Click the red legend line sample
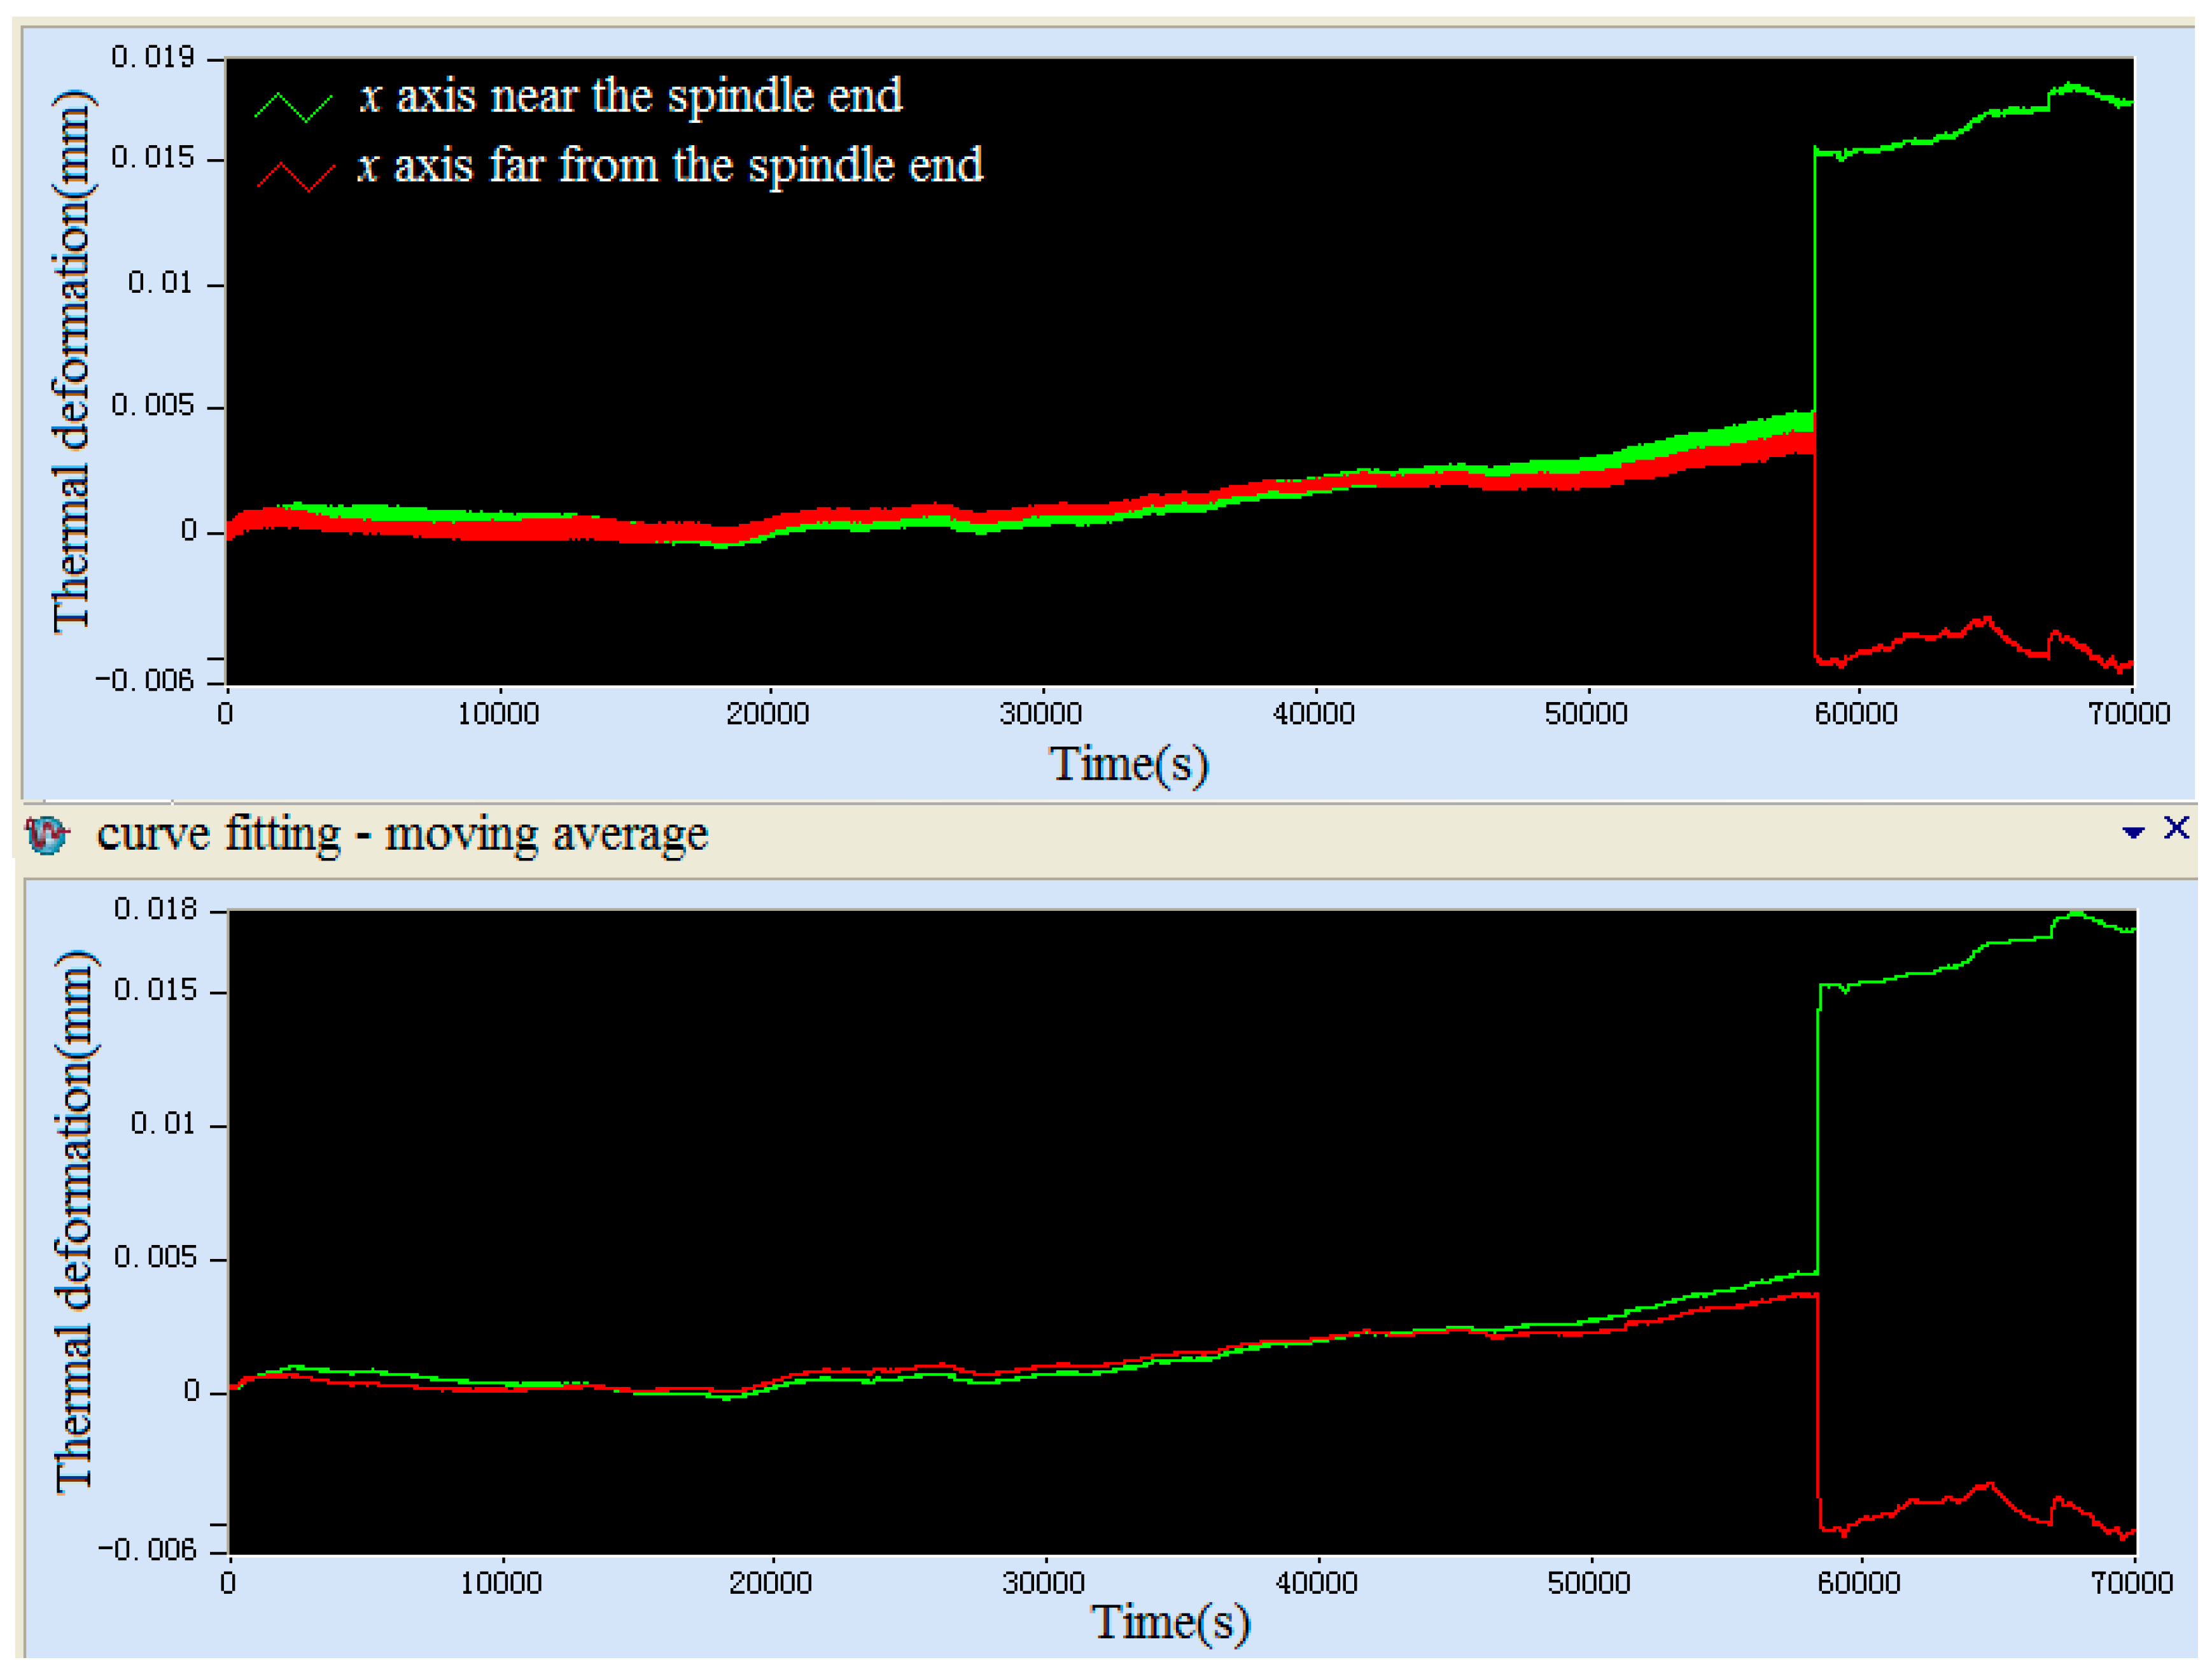This screenshot has height=1667, width=2212. coord(296,176)
